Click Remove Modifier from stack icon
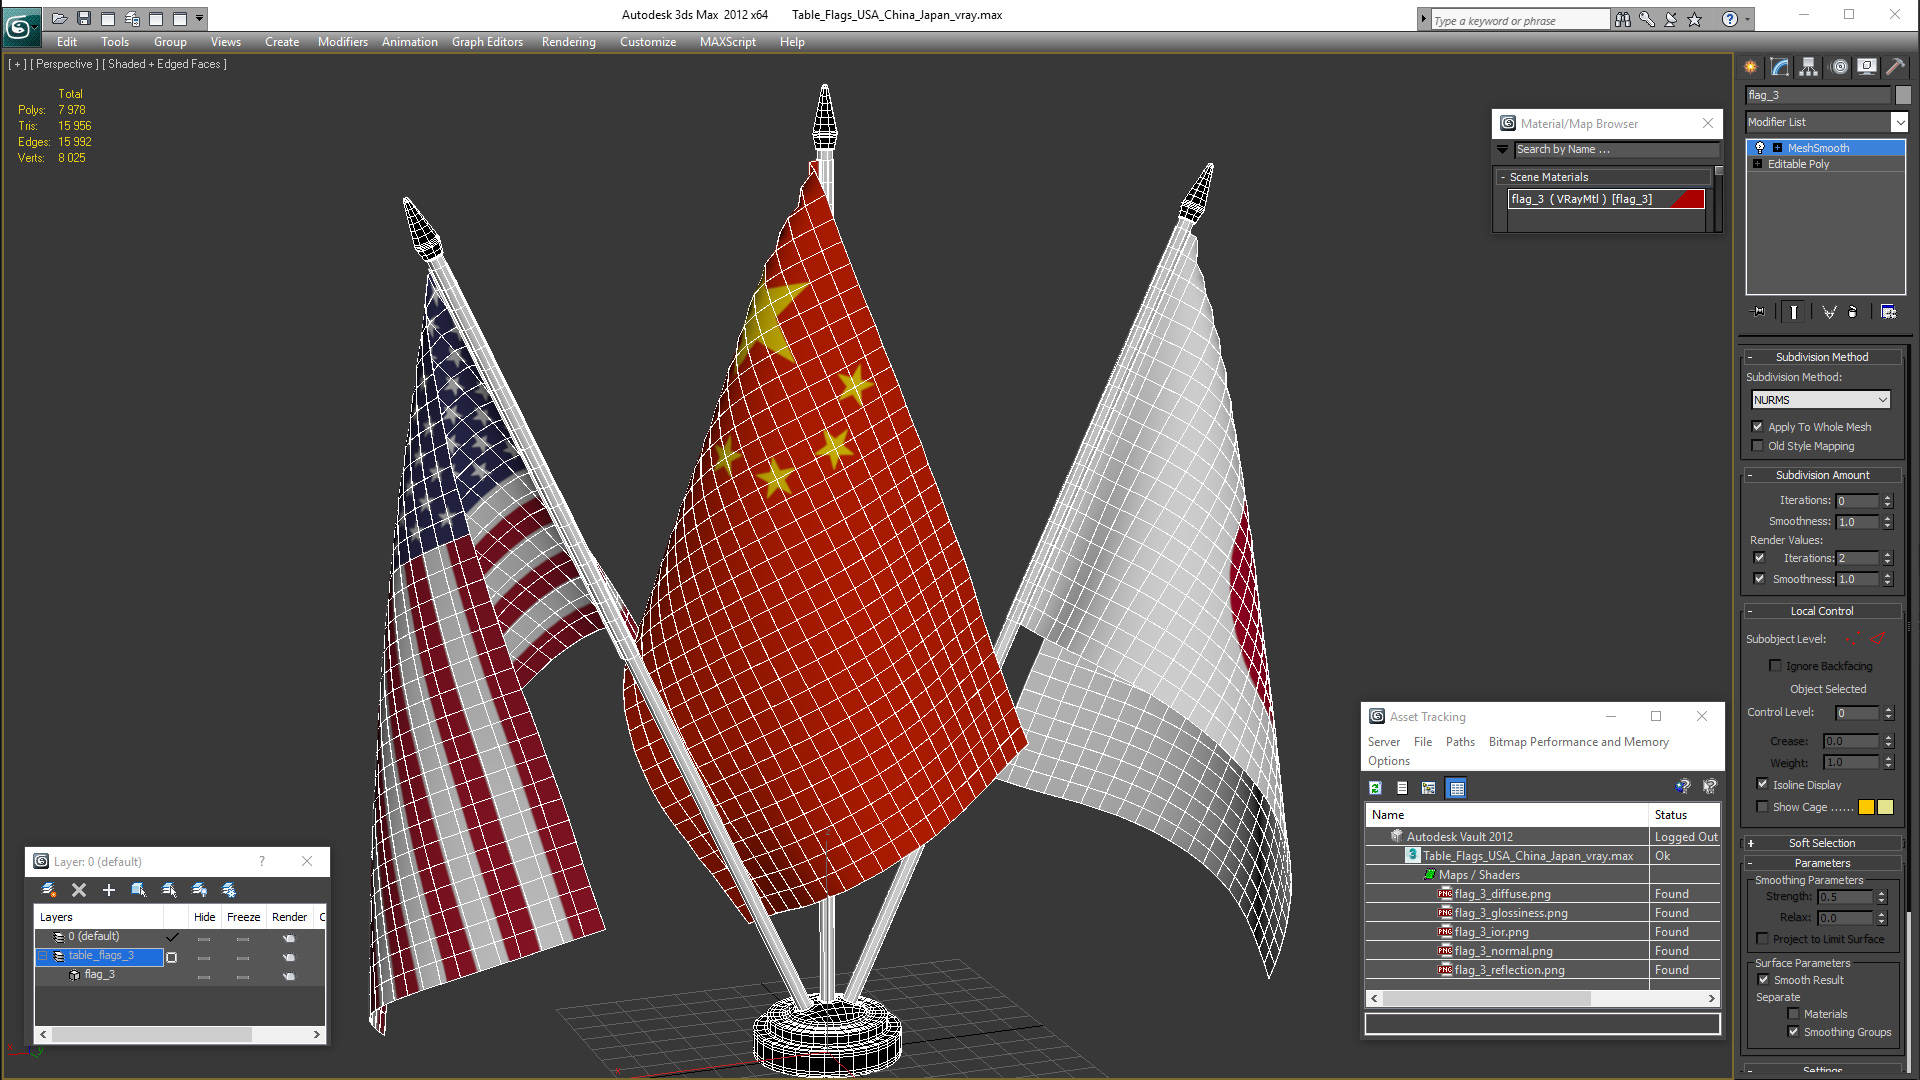1920x1080 pixels. (x=1853, y=312)
